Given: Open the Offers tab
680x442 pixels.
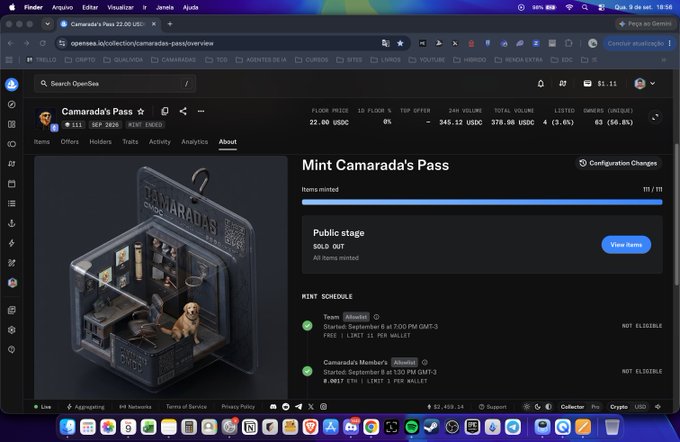Looking at the screenshot, I should pos(69,142).
